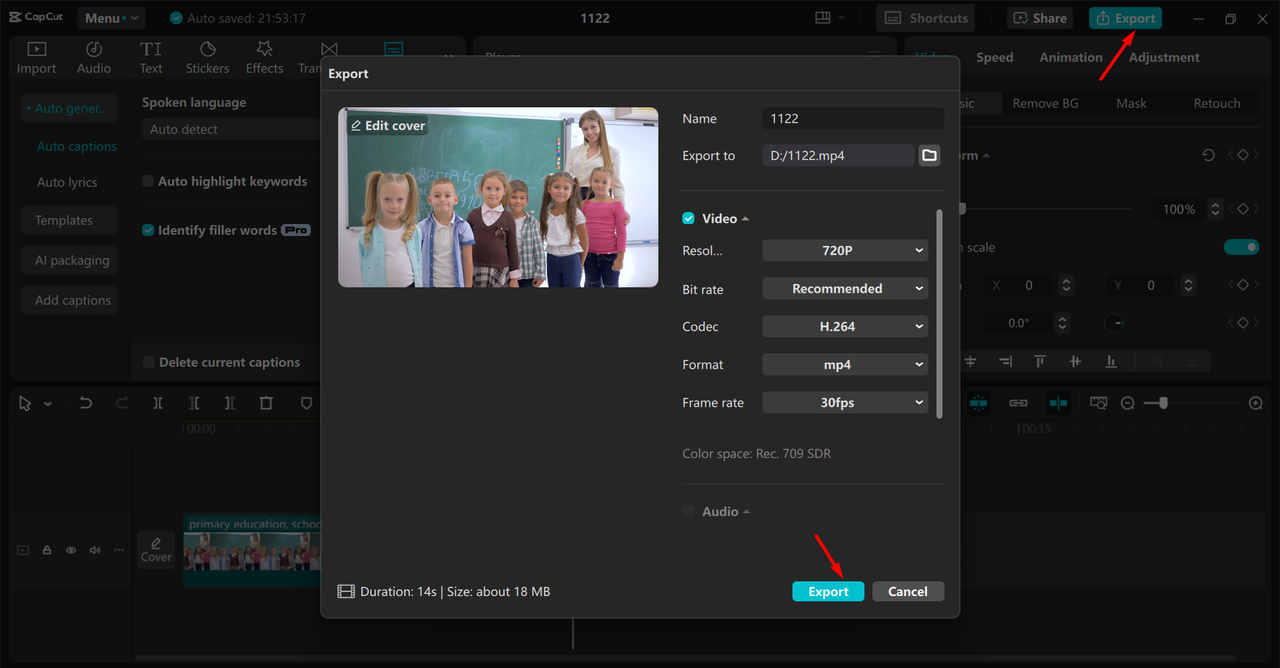Mute the video track with the speaker icon

pos(95,550)
